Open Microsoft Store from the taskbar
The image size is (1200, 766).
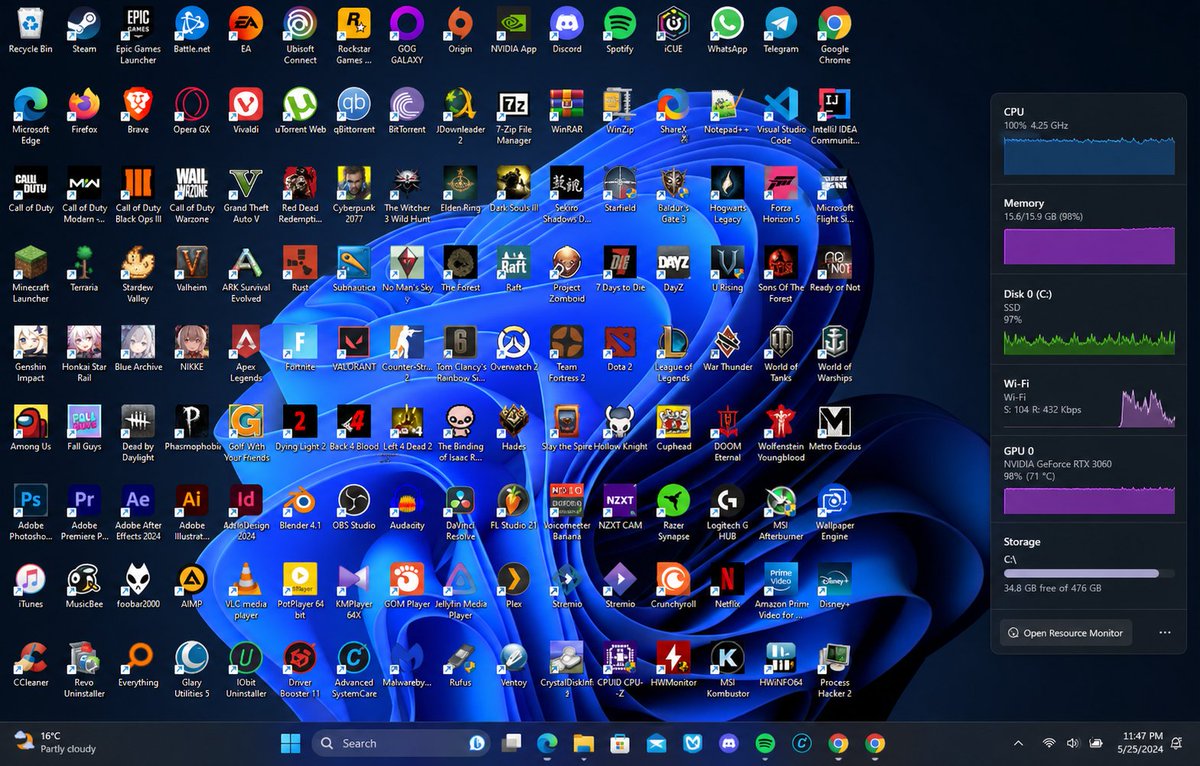pyautogui.click(x=619, y=743)
